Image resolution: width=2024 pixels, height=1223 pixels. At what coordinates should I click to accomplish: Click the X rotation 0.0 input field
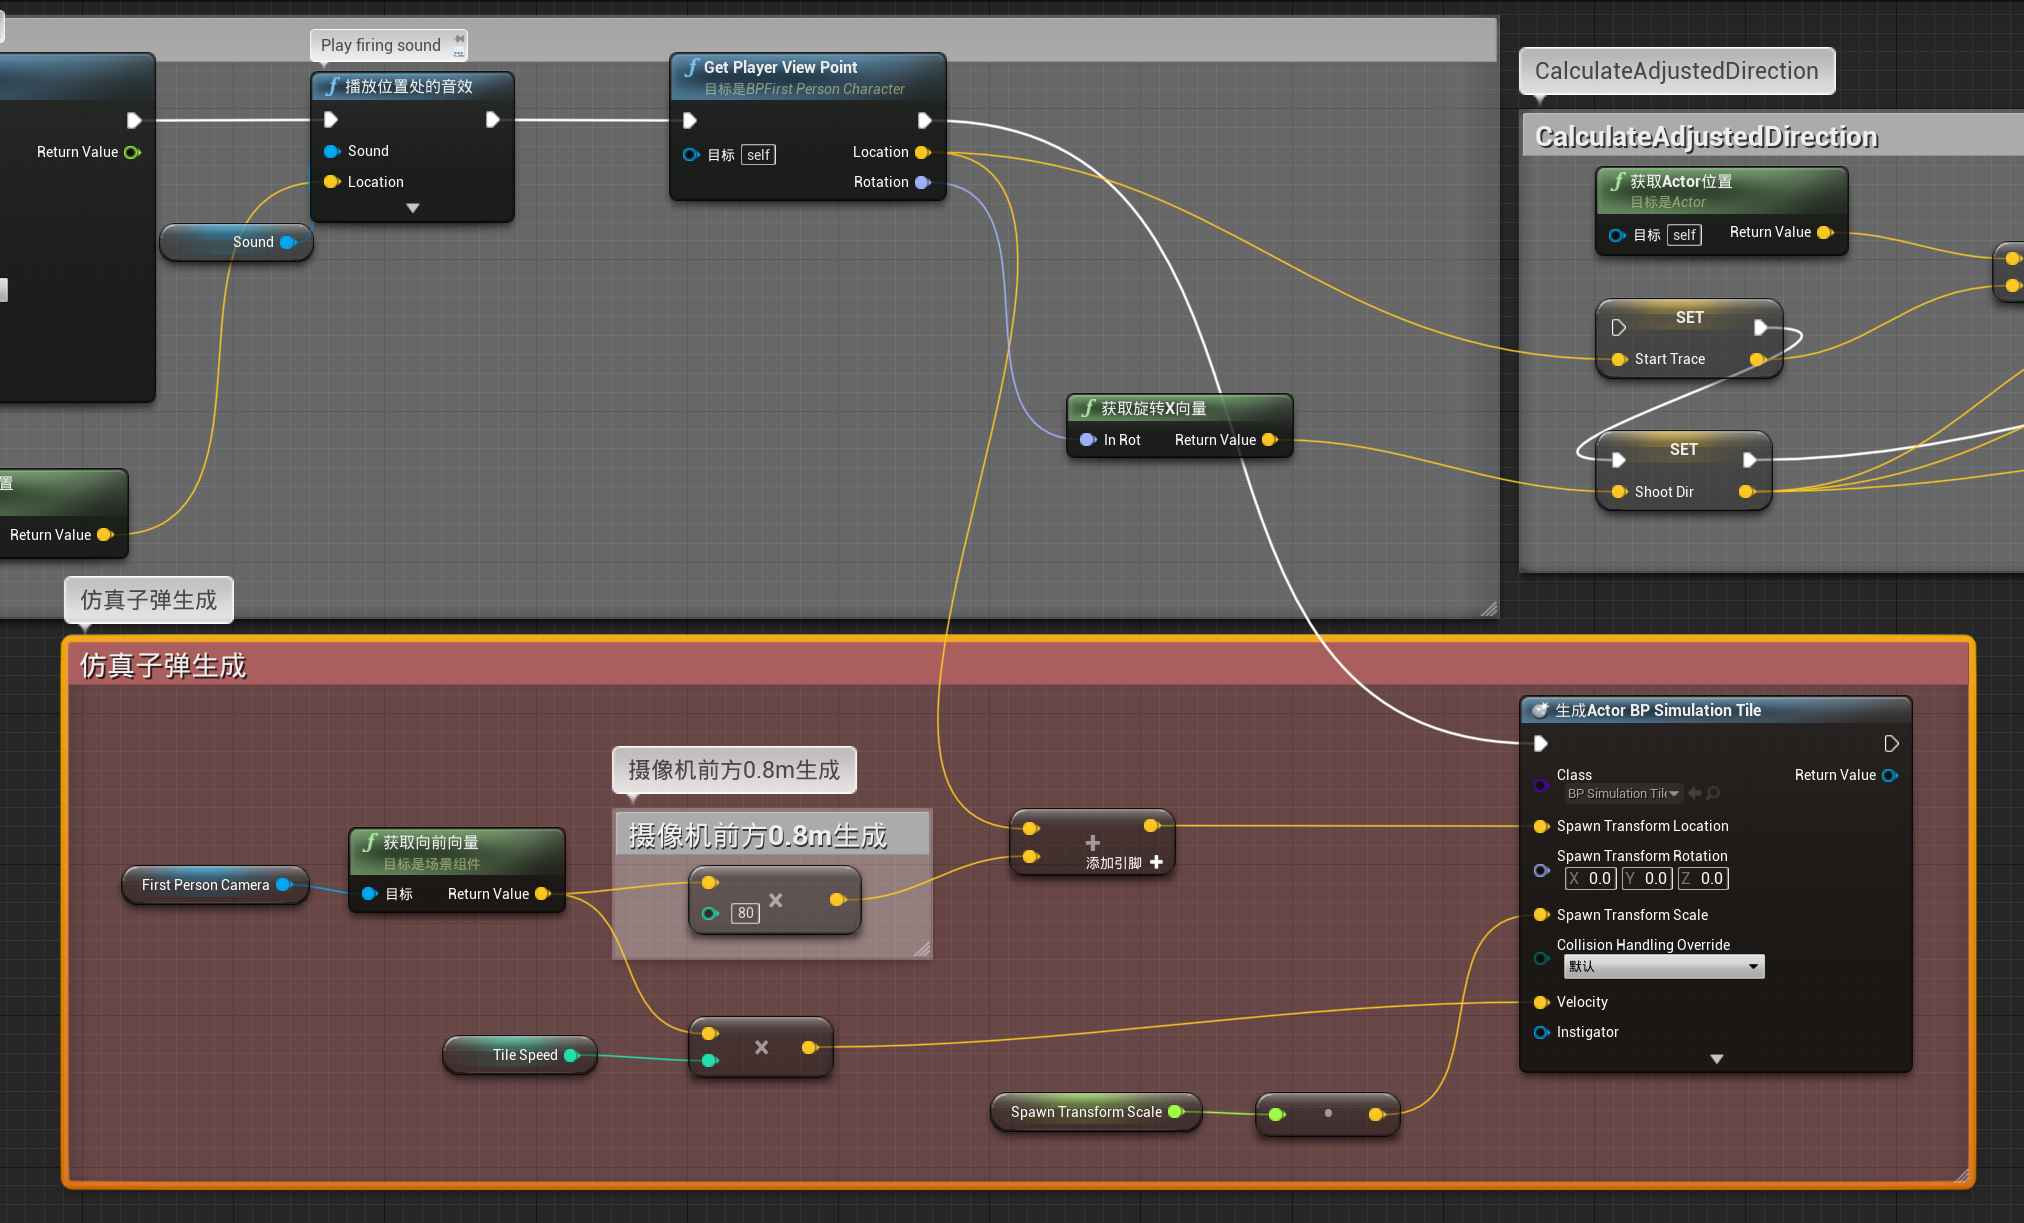point(1590,878)
